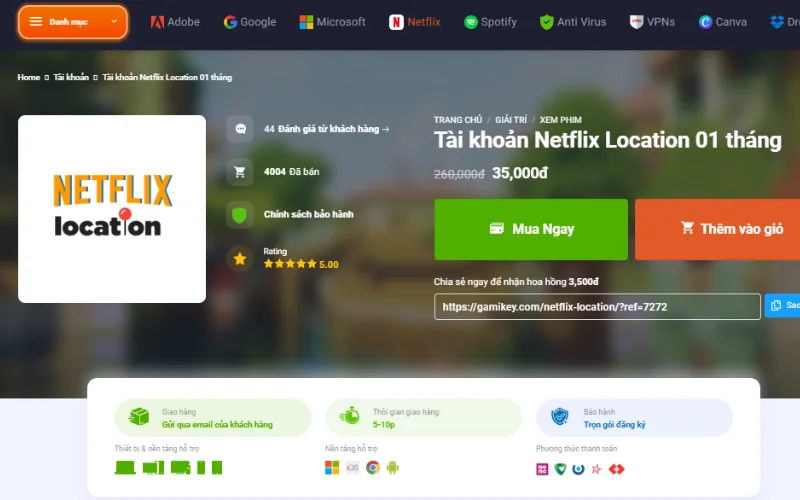Click the VPNs shield icon
Viewport: 800px width, 500px height.
[636, 22]
